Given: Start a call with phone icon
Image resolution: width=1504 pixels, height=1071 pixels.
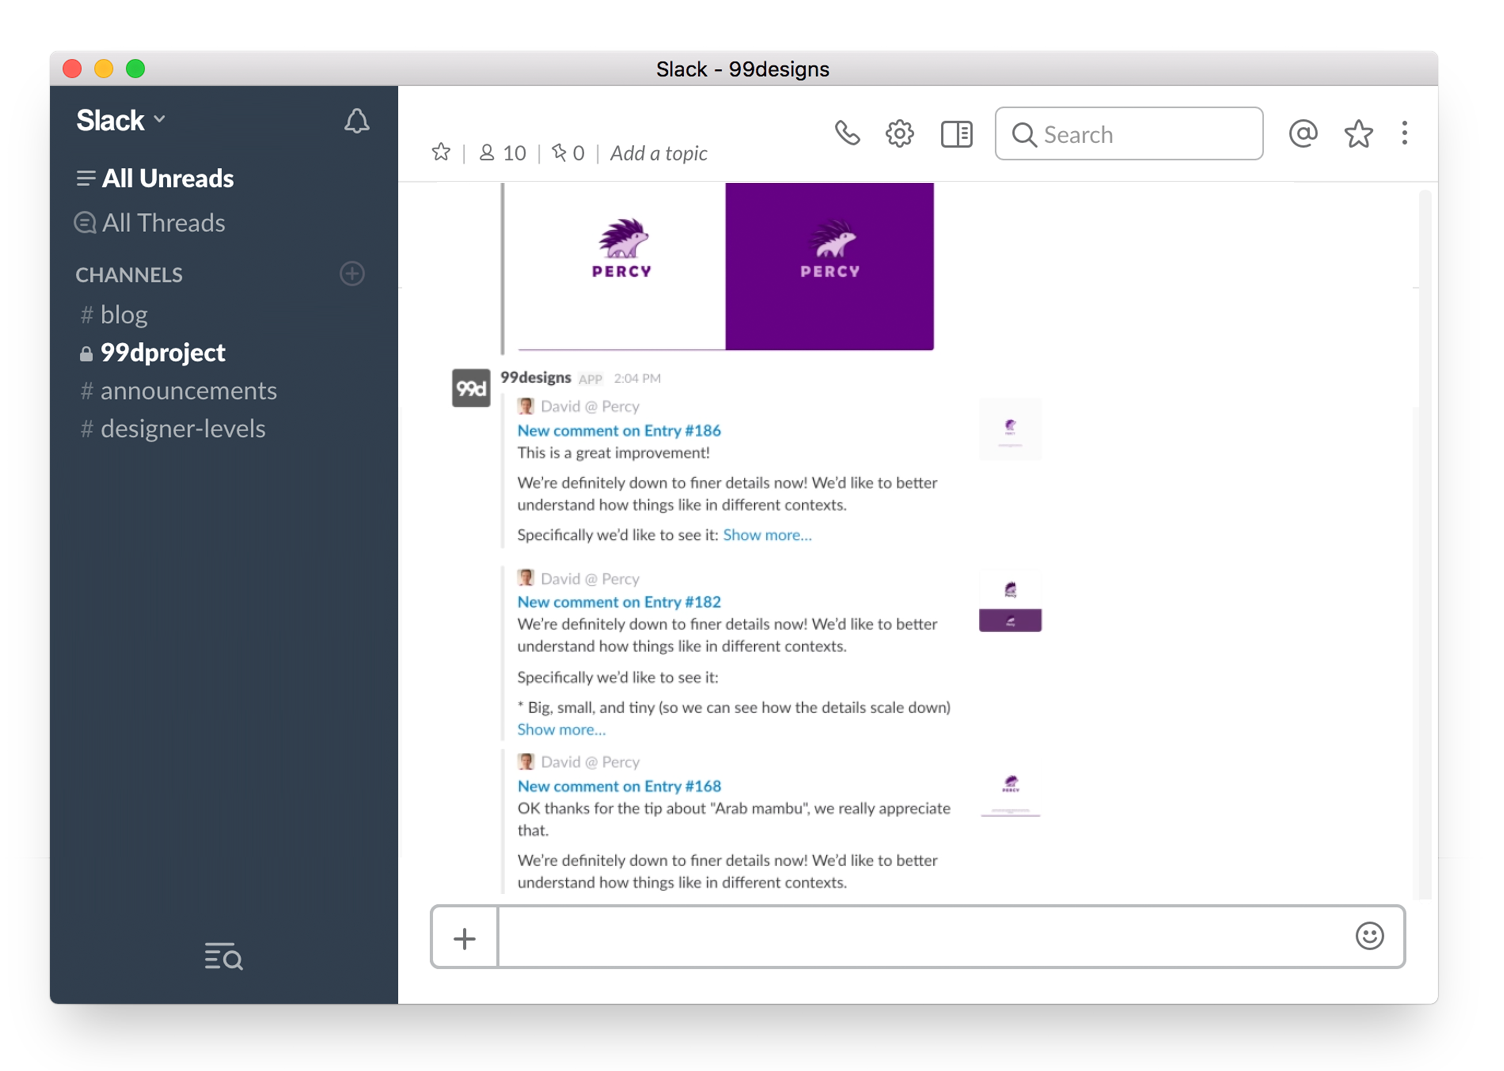Looking at the screenshot, I should [847, 133].
